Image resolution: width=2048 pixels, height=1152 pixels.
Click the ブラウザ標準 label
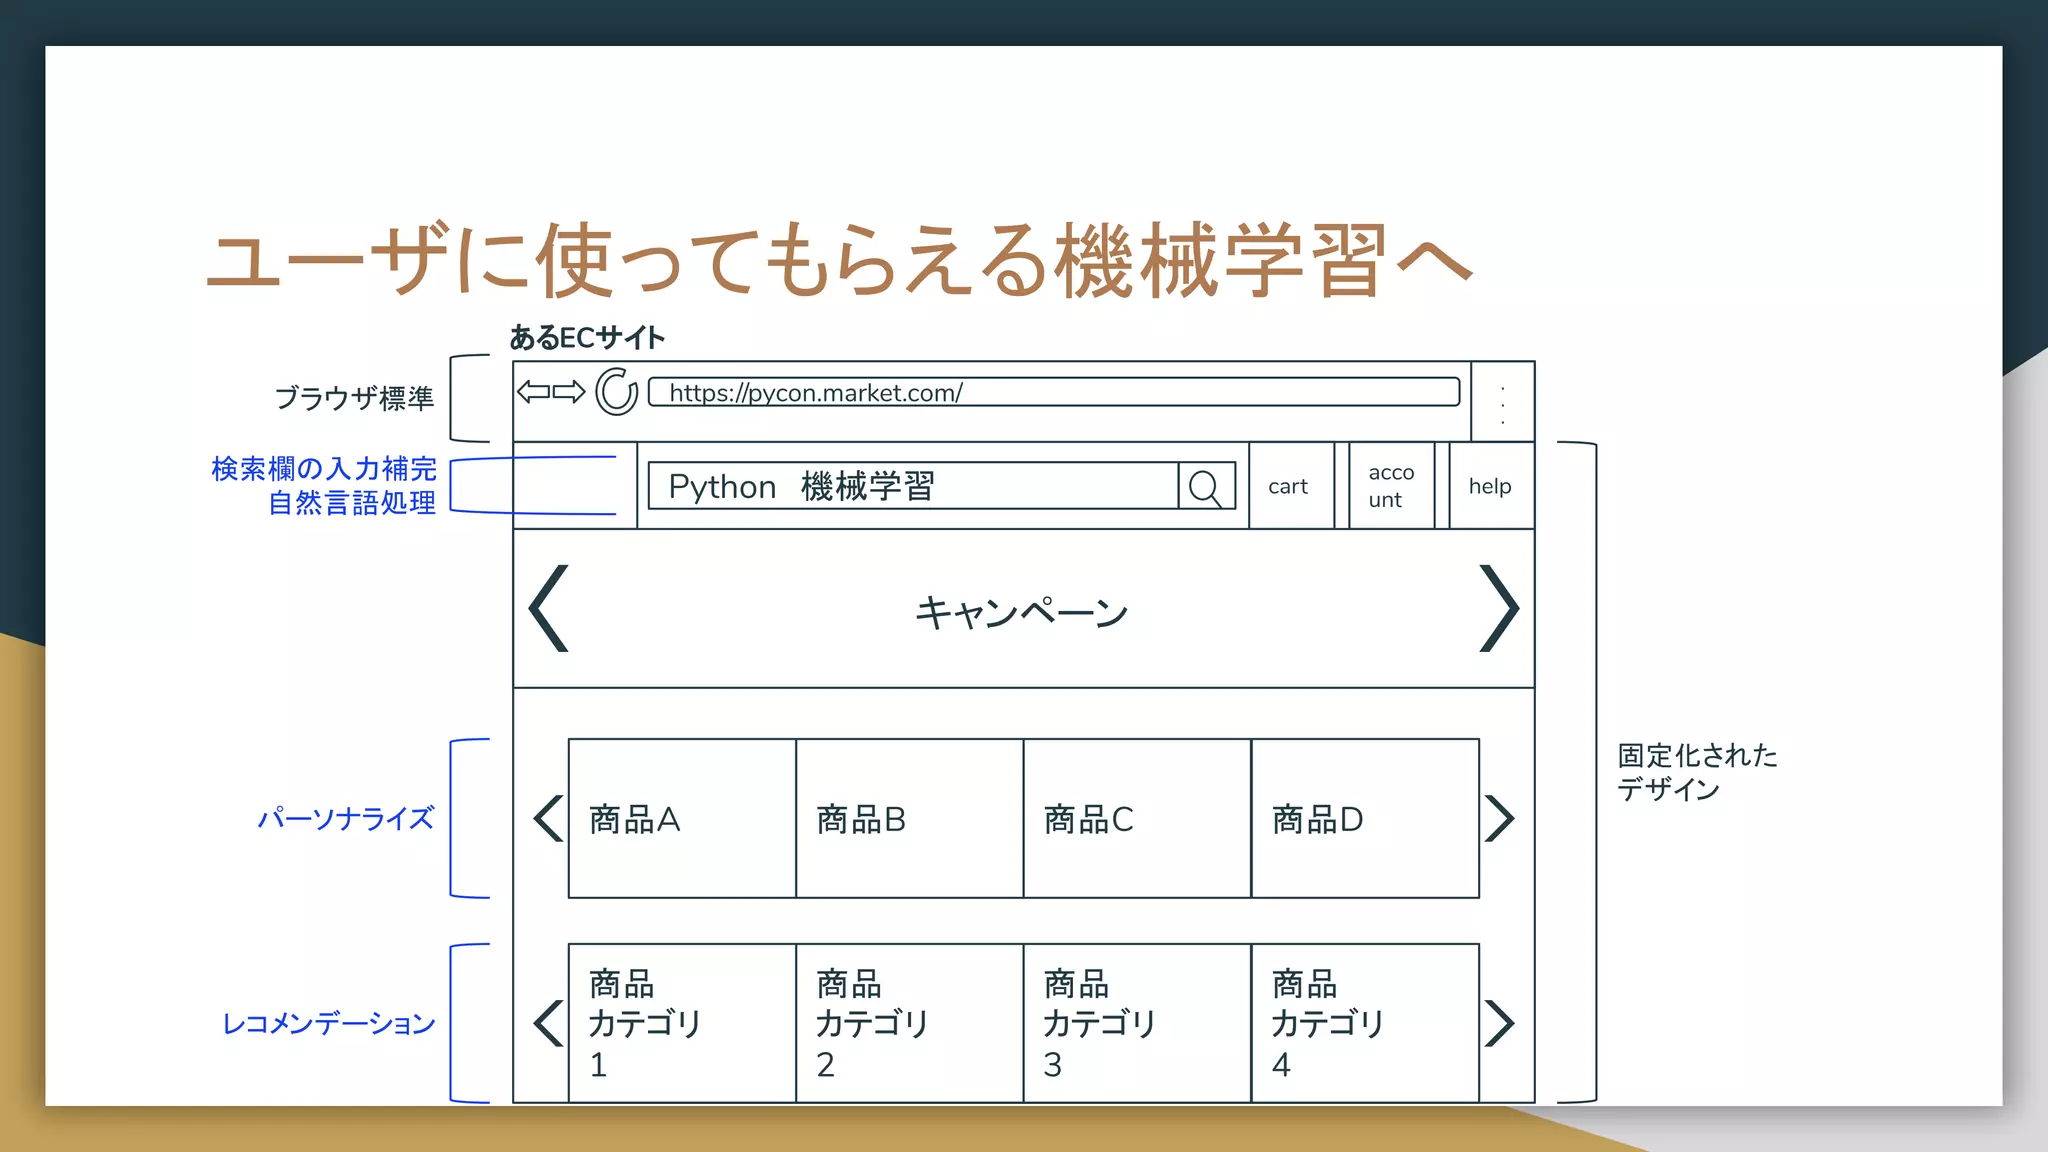[x=354, y=398]
